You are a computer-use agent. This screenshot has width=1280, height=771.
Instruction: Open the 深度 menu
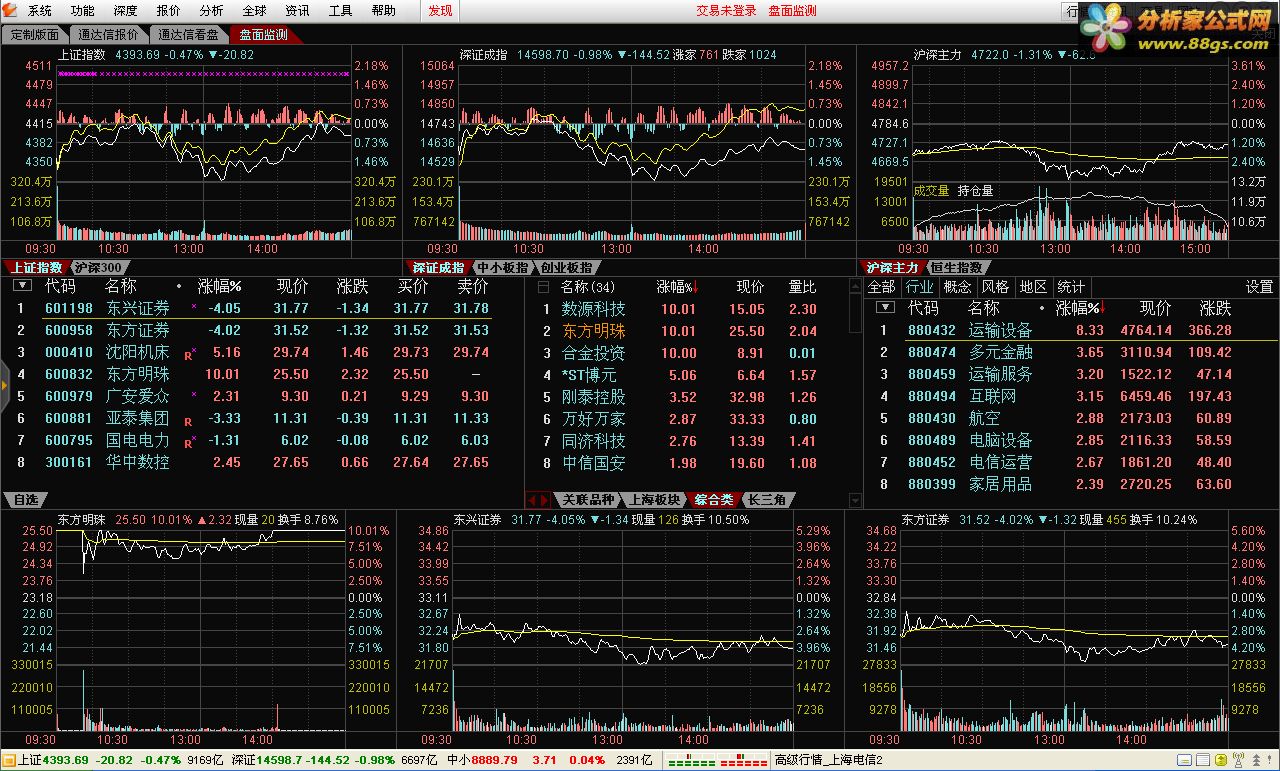pos(125,11)
